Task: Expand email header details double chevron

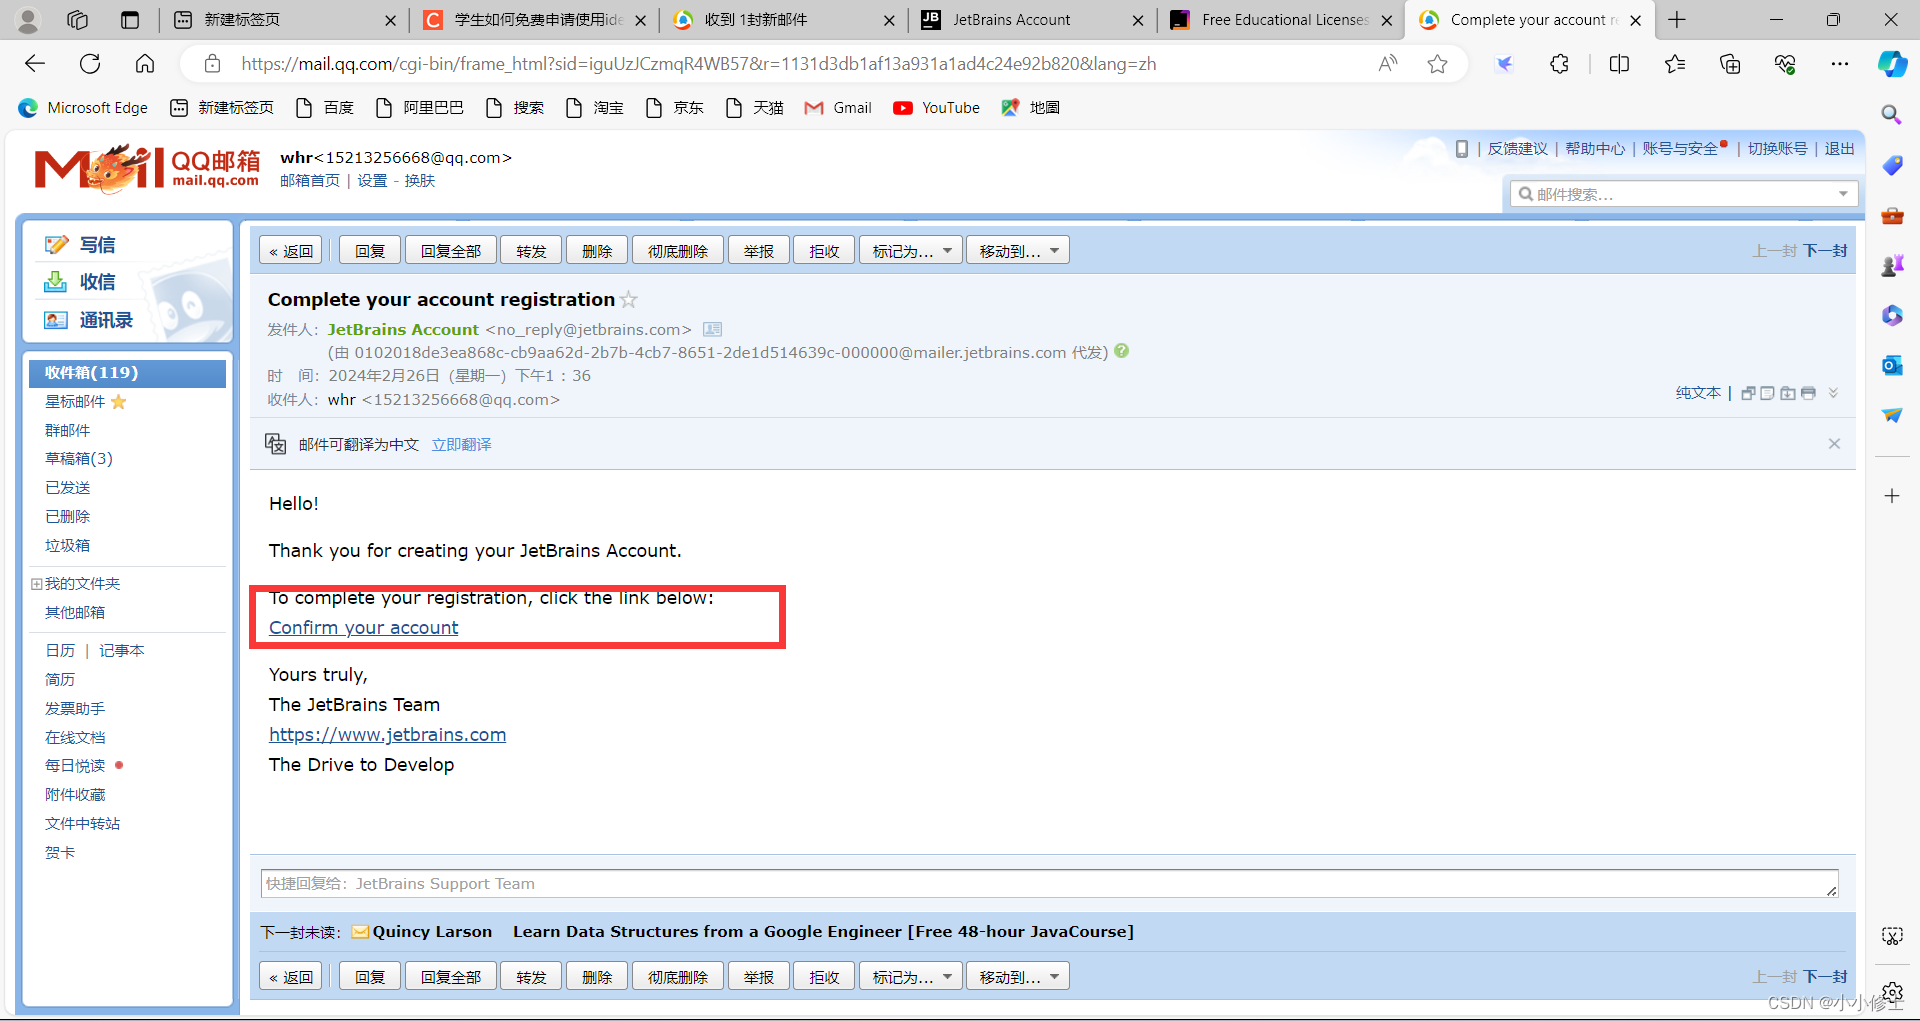Action: click(1833, 393)
